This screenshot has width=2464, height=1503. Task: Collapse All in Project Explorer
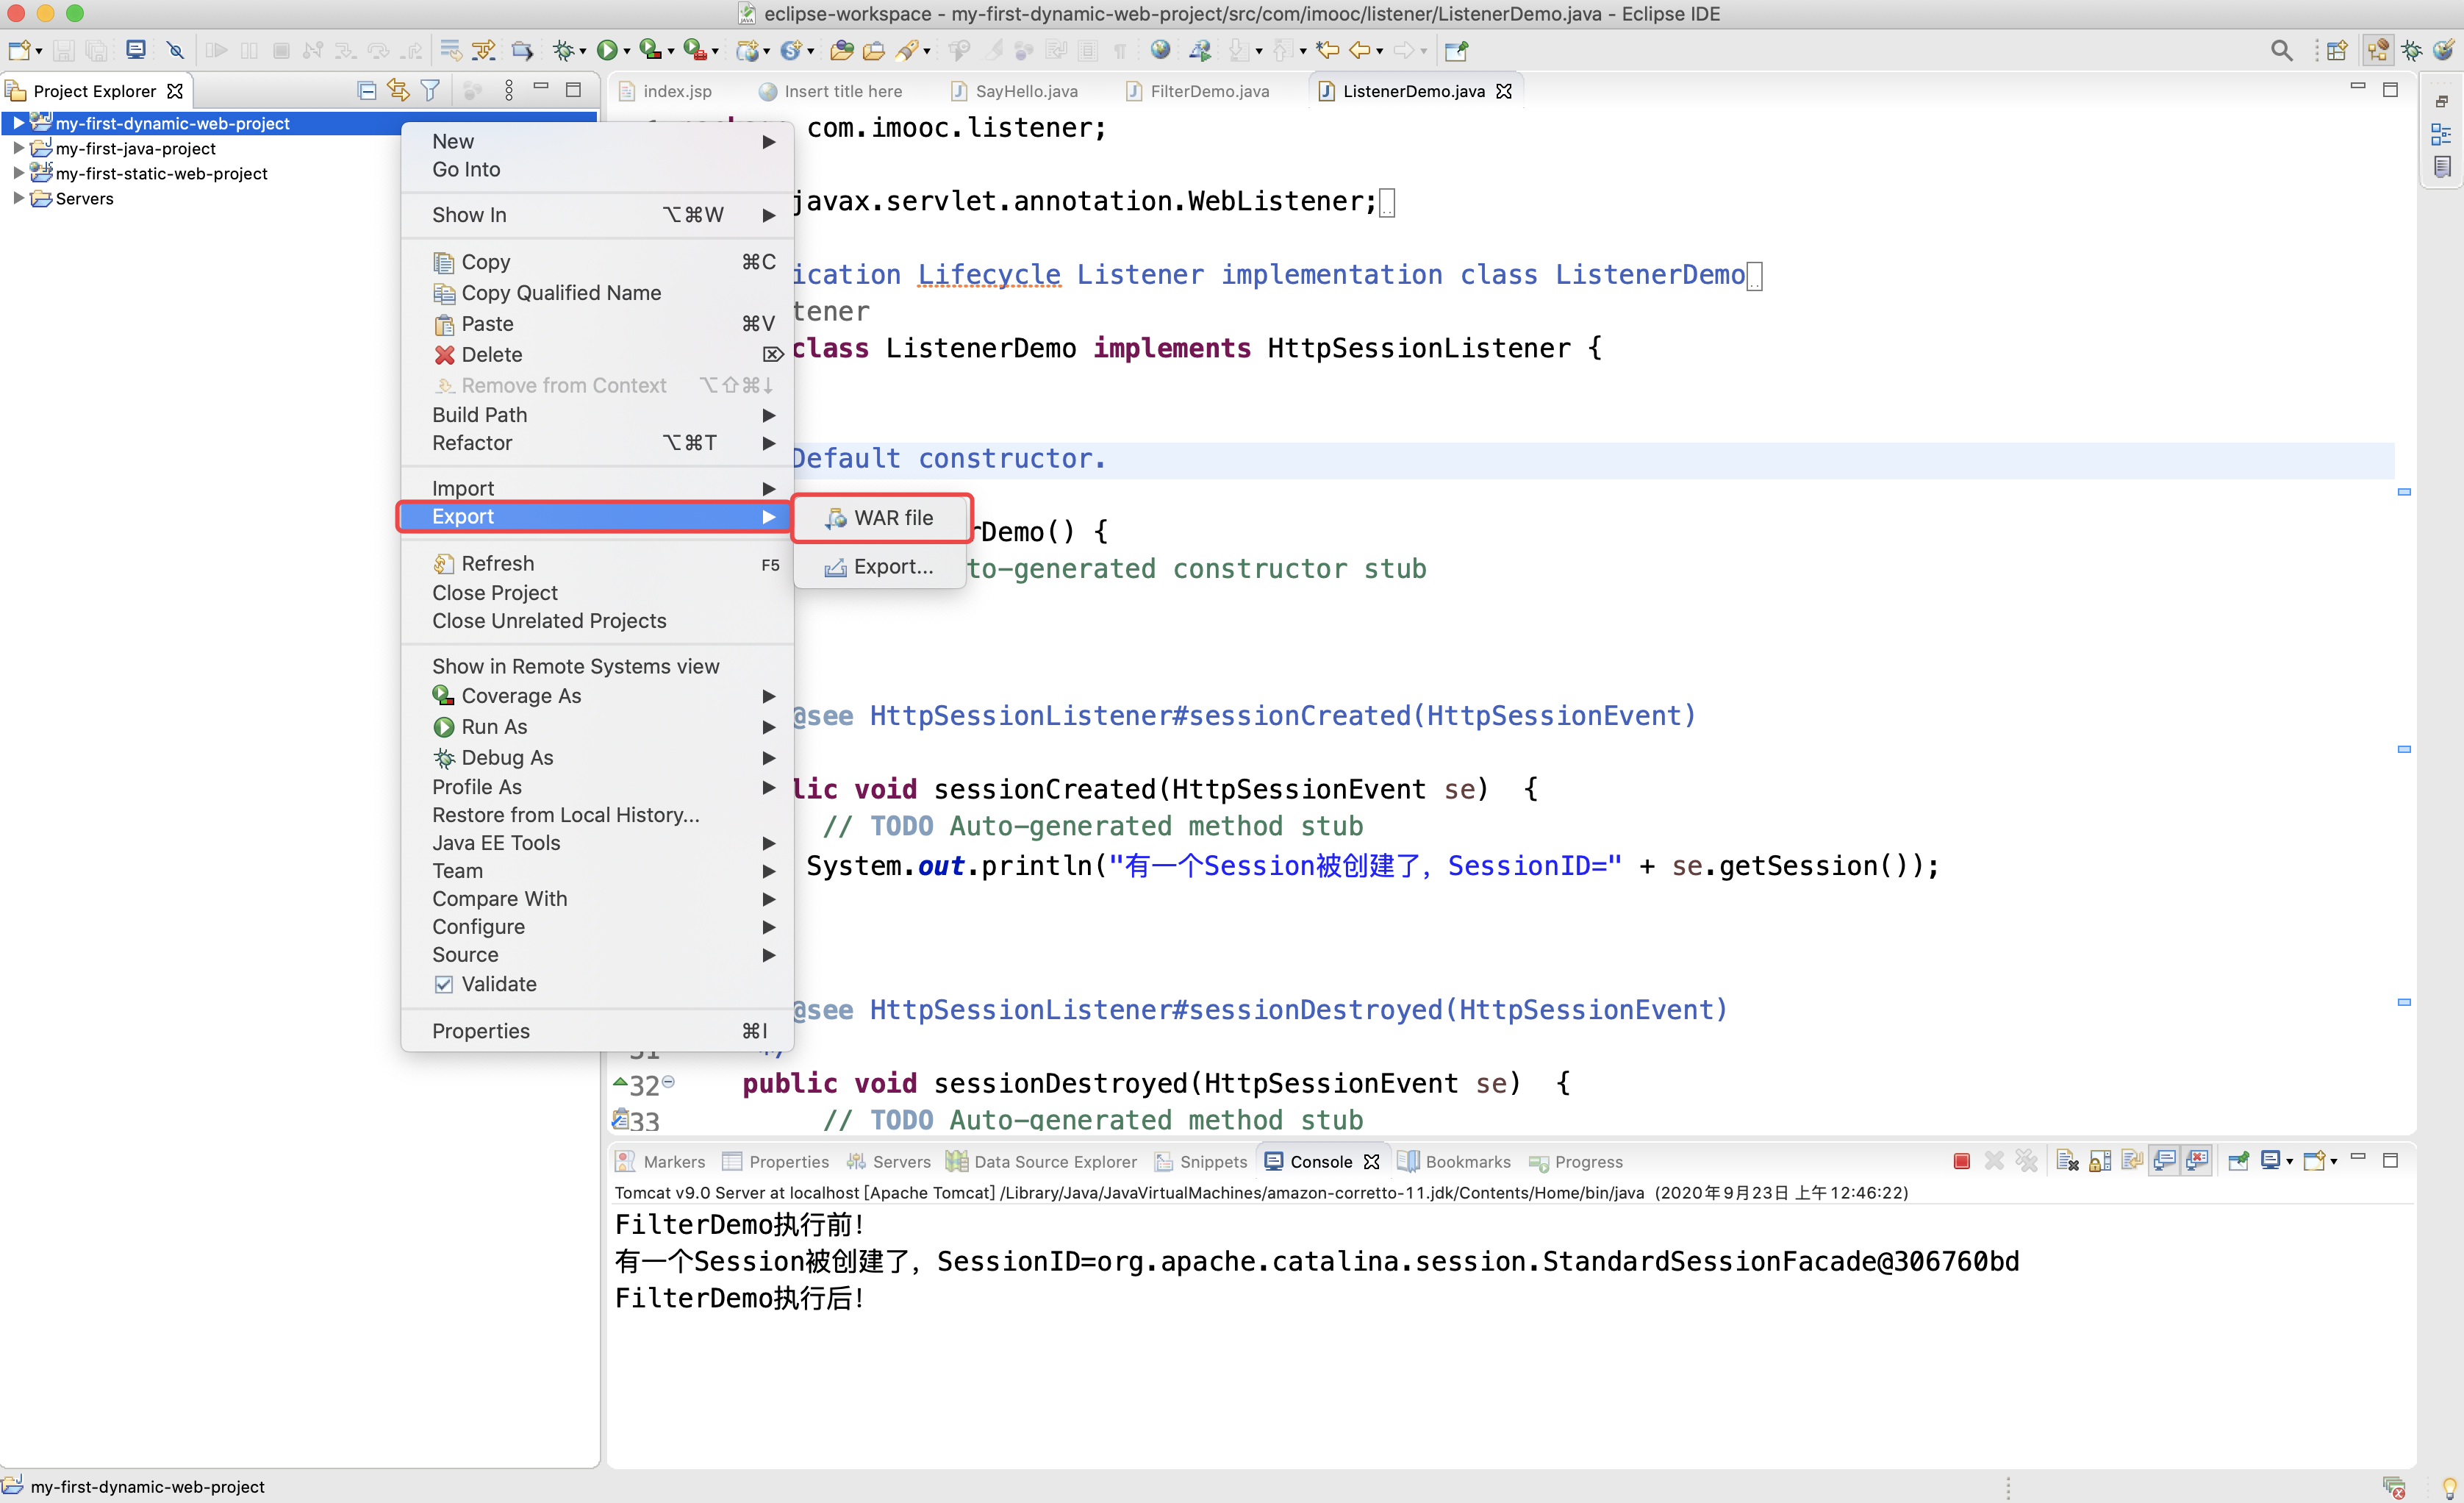(367, 91)
